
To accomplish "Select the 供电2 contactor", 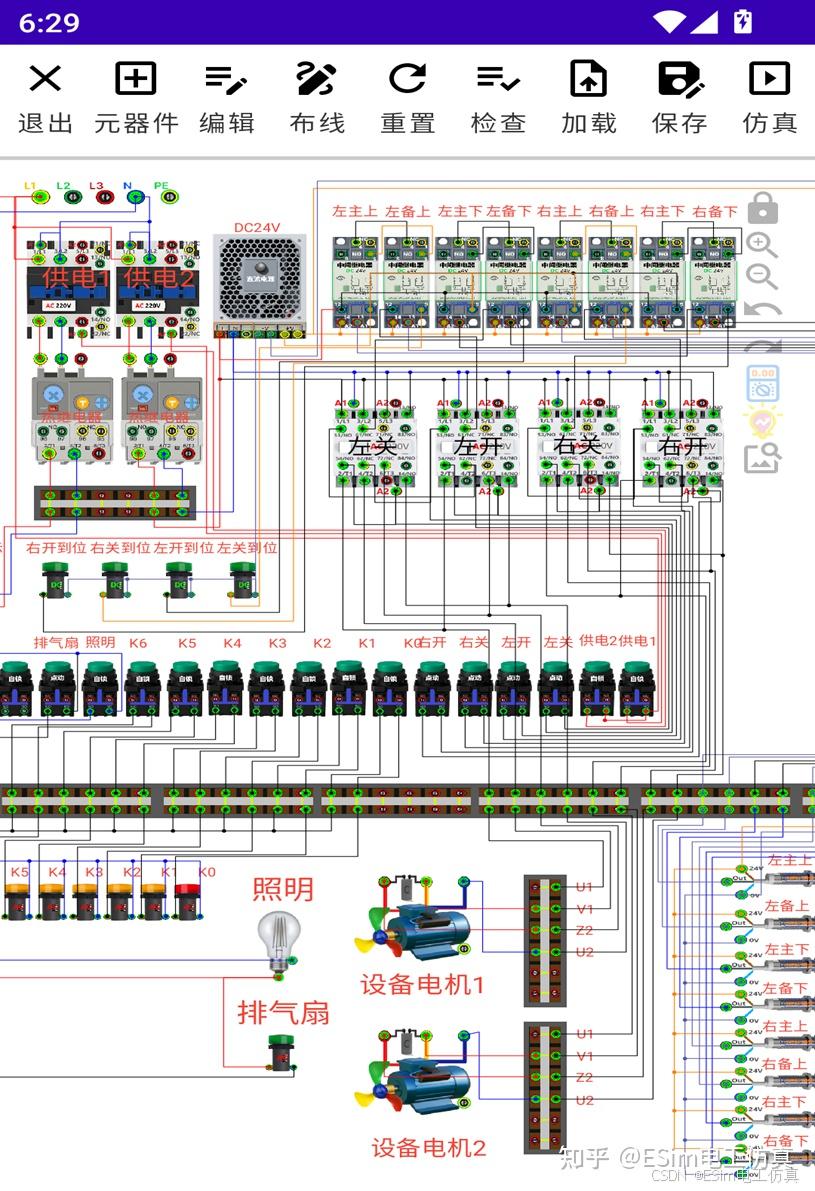I will pos(158,289).
